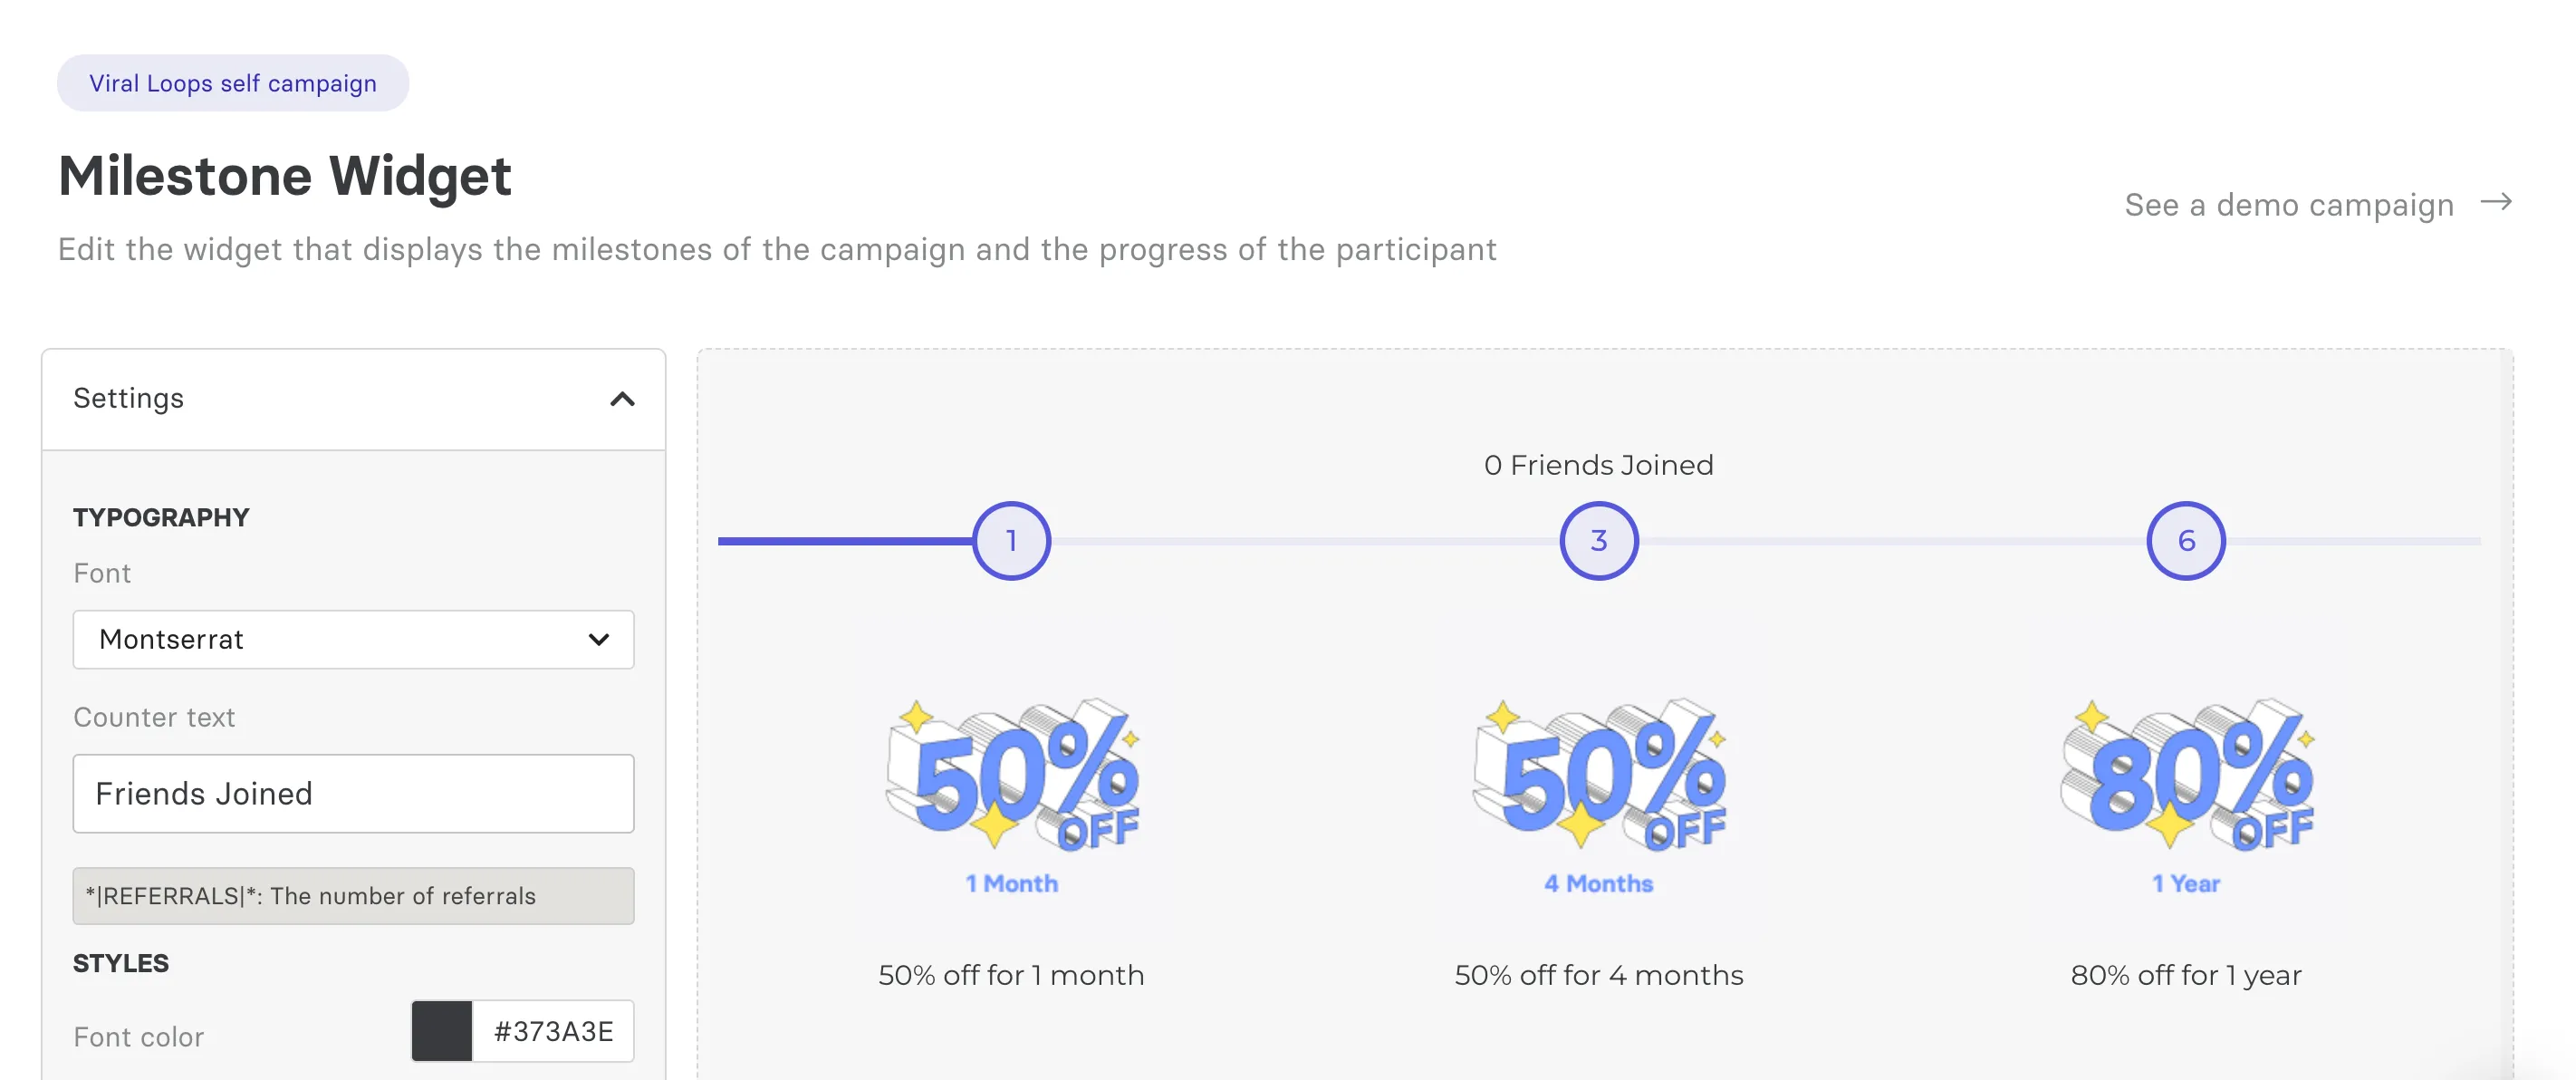This screenshot has height=1080, width=2576.
Task: Click the milestone circle numbered 1
Action: (1011, 540)
